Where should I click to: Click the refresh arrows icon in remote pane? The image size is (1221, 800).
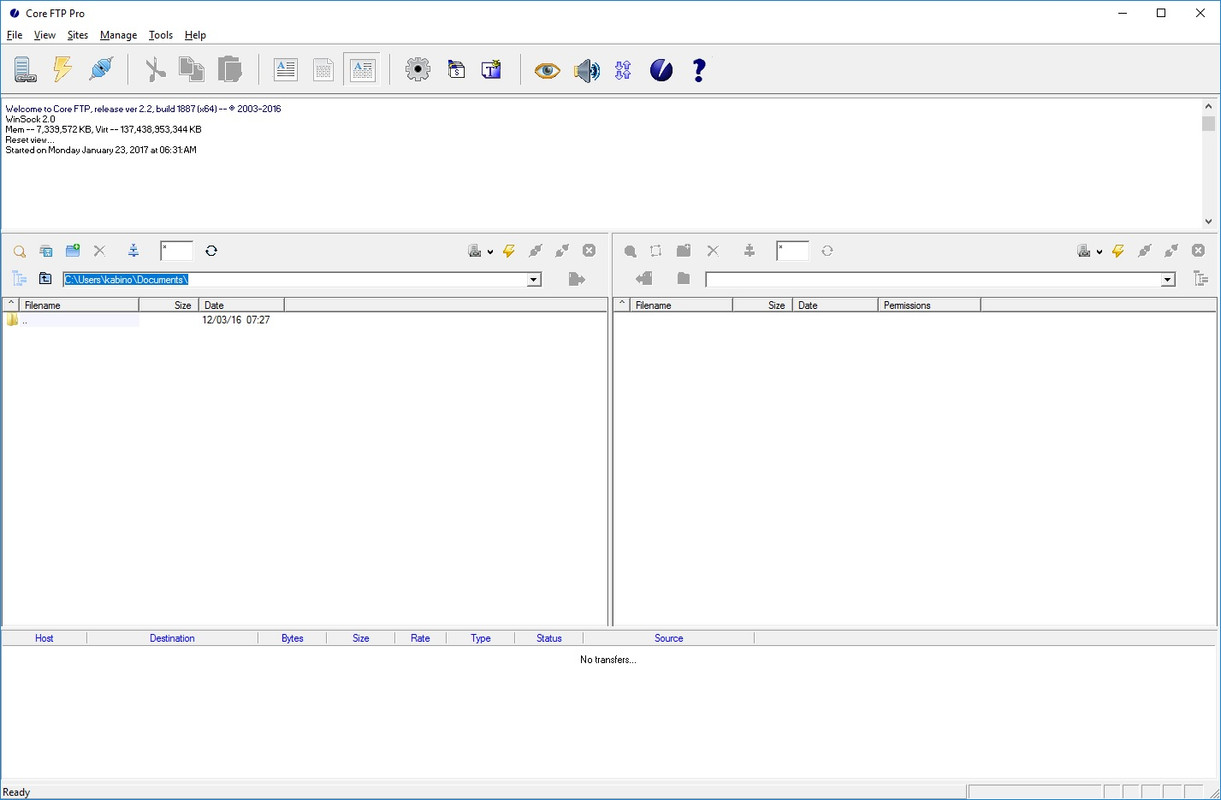point(827,251)
